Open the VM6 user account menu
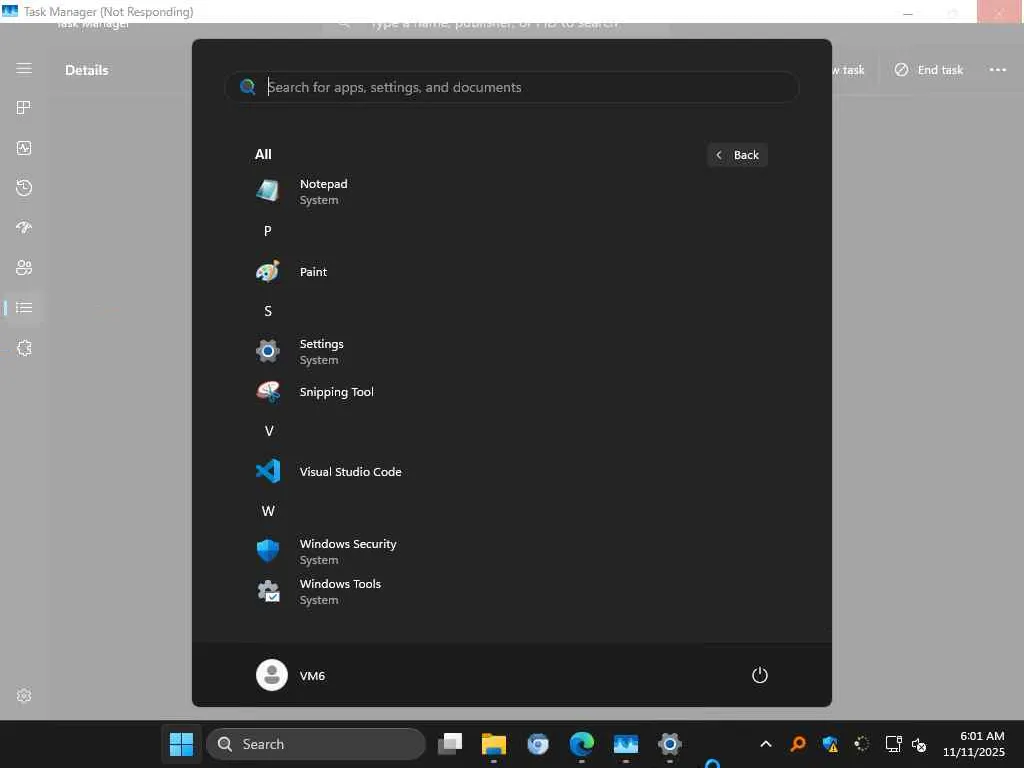The width and height of the screenshot is (1024, 768). pos(291,675)
